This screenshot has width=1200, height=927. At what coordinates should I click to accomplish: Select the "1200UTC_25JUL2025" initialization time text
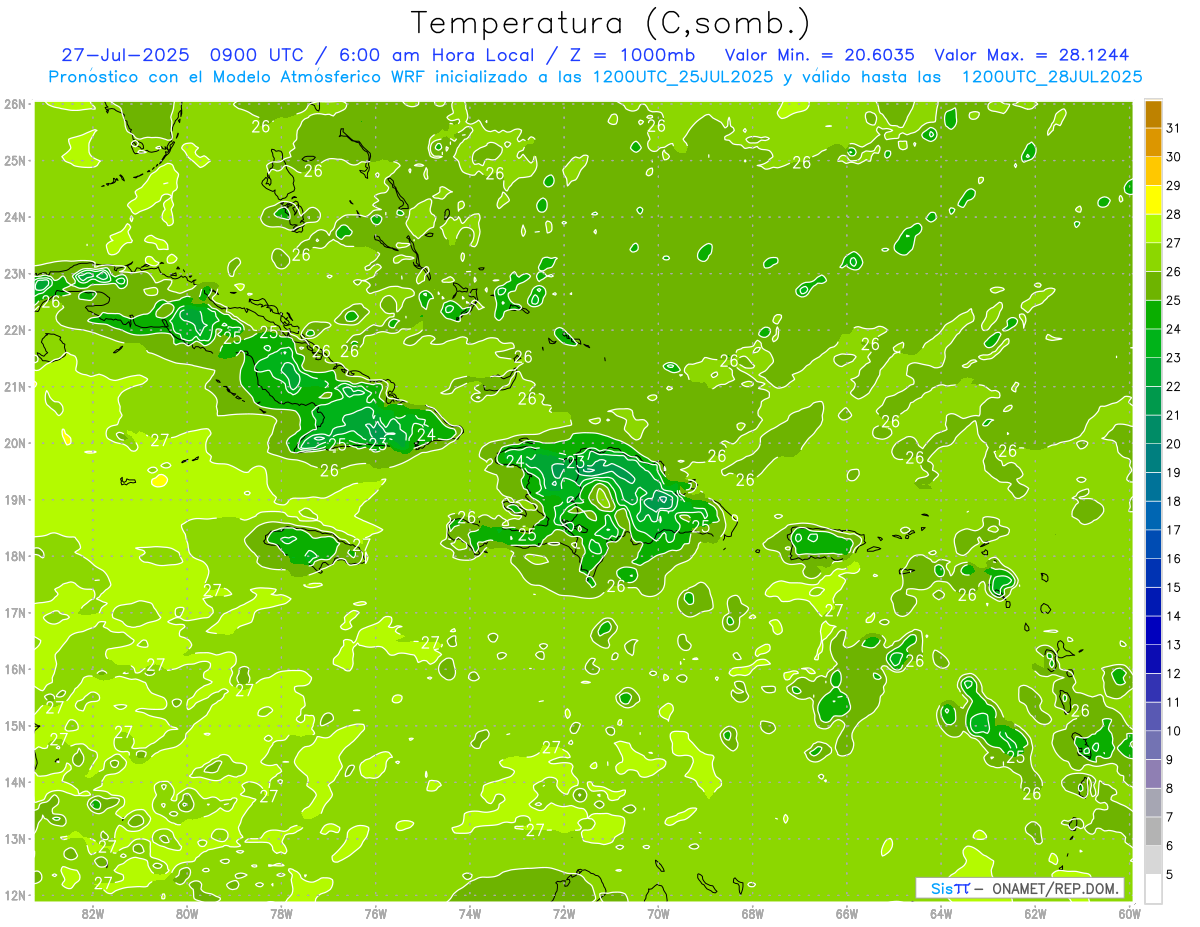click(x=683, y=77)
